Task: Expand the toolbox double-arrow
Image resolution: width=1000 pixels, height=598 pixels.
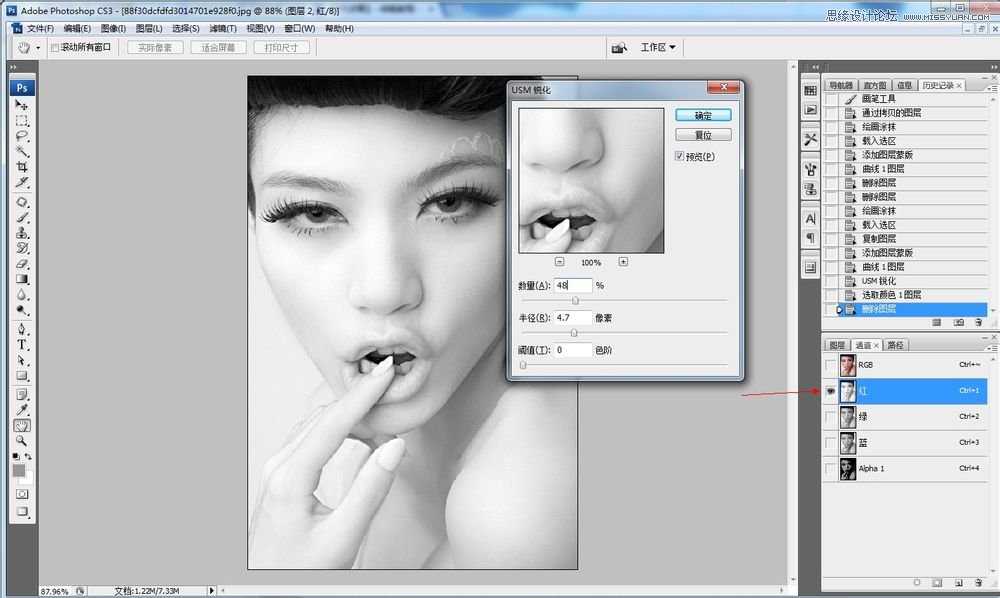Action: (13, 66)
